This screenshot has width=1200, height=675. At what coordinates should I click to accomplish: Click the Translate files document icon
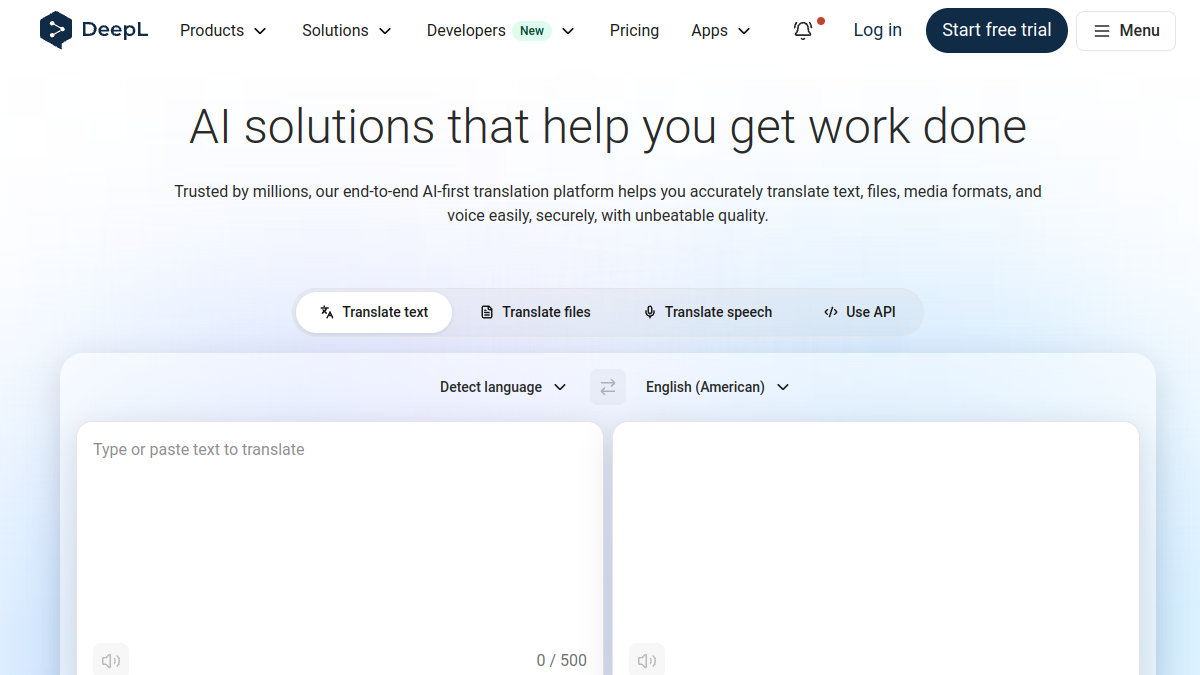pos(487,312)
